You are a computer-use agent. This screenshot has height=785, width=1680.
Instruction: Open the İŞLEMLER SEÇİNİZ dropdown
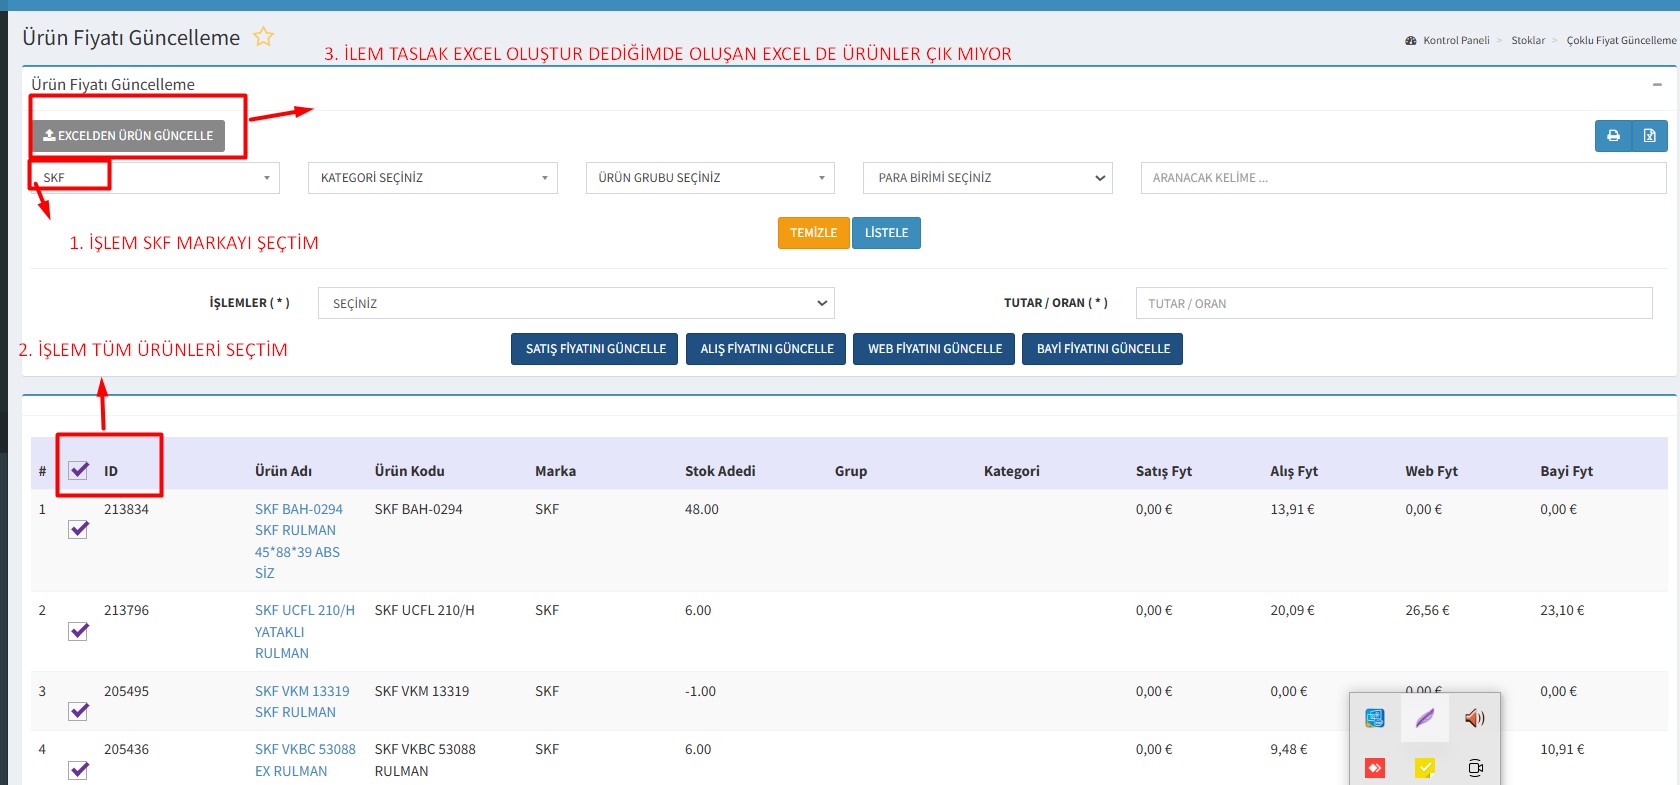tap(576, 303)
